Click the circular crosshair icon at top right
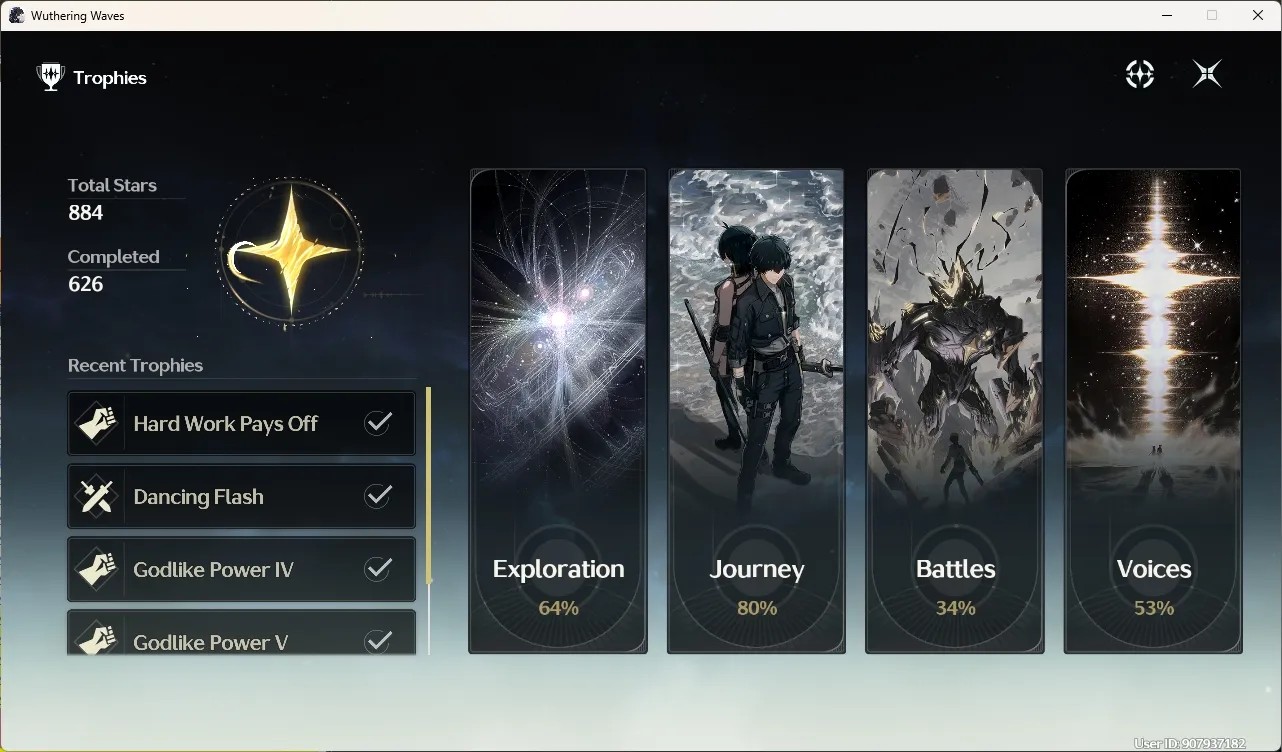This screenshot has width=1282, height=752. coord(1140,74)
